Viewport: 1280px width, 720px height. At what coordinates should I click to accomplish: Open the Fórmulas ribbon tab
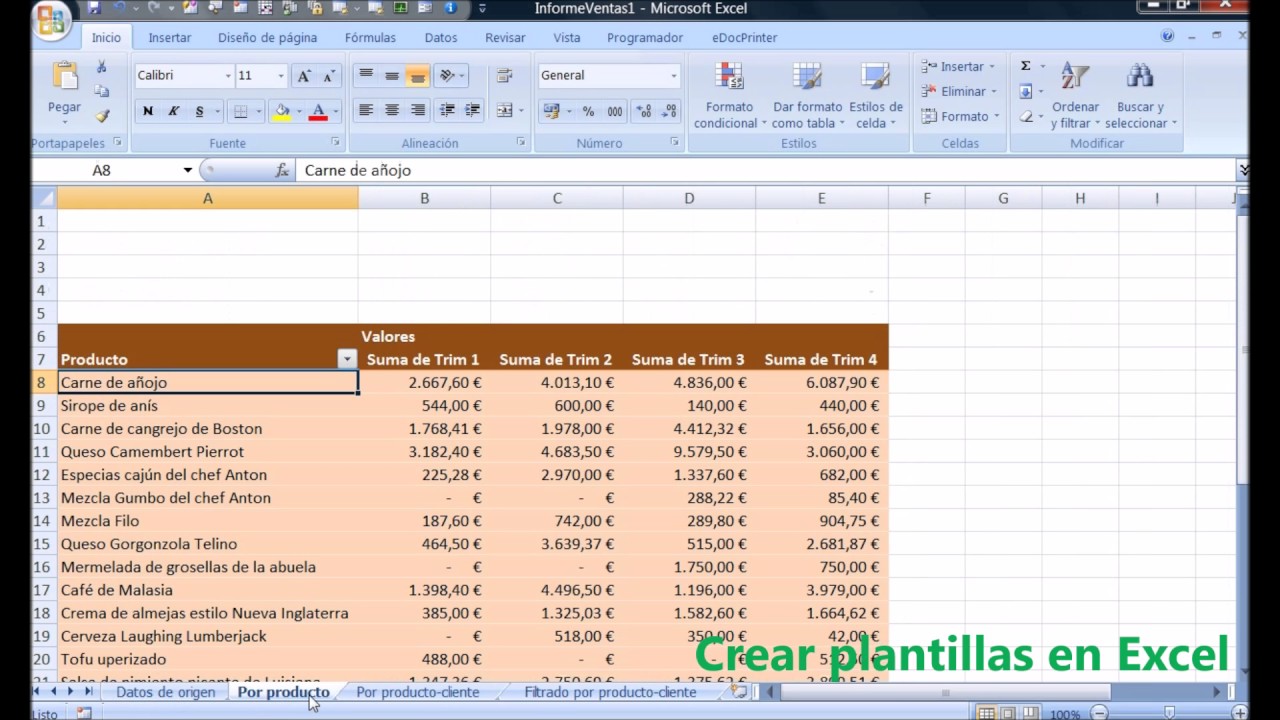(370, 38)
